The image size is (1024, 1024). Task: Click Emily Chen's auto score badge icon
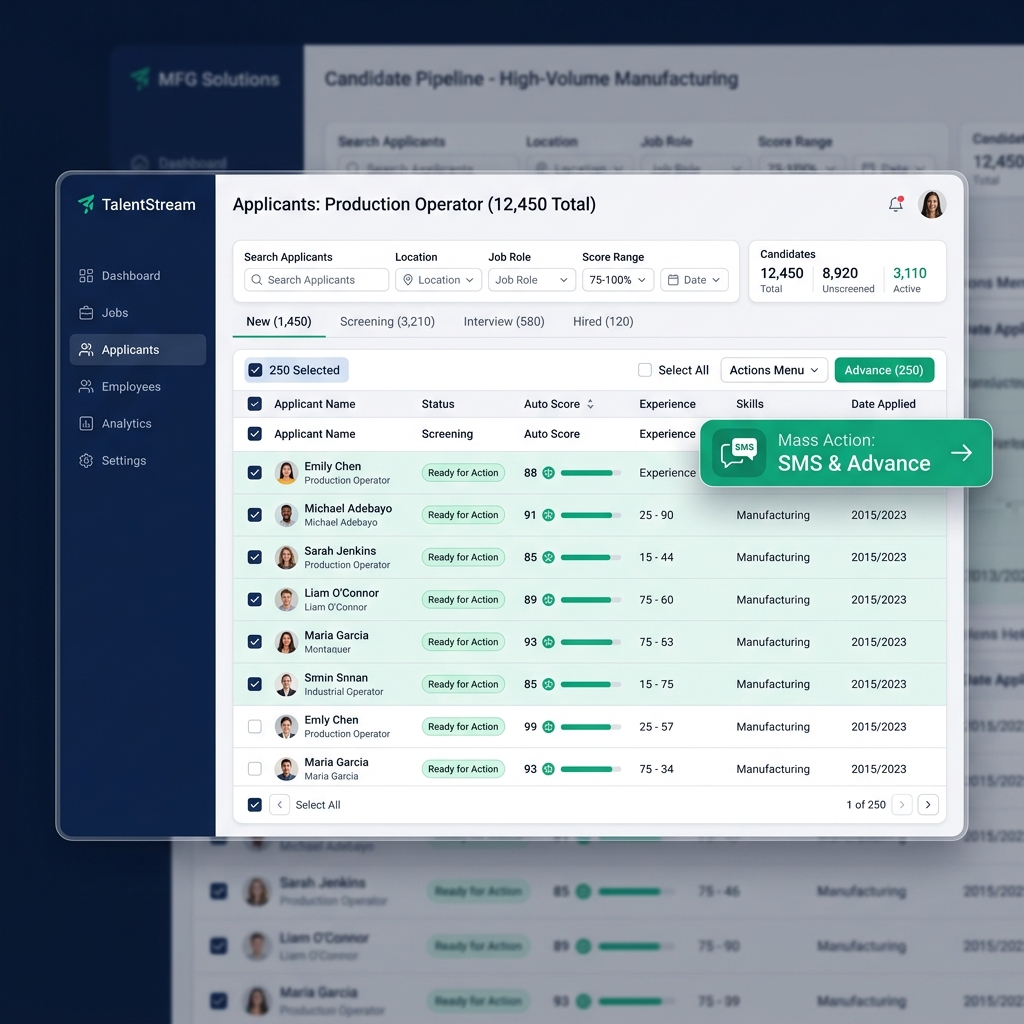[549, 473]
